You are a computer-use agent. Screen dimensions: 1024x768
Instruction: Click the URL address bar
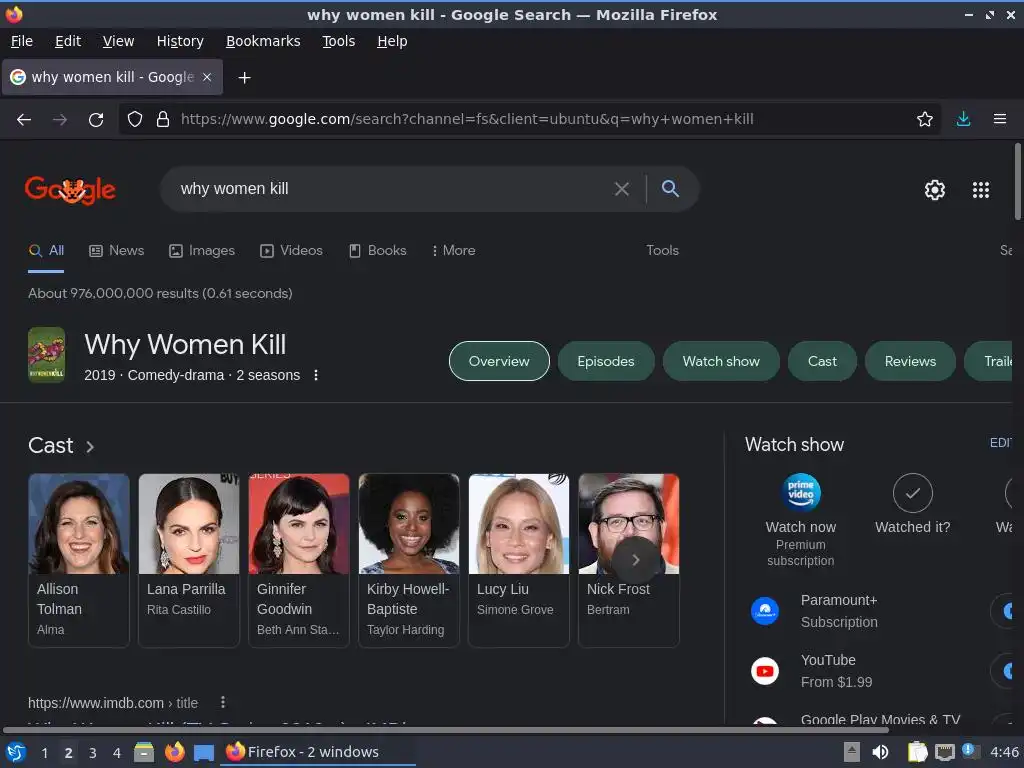pos(529,120)
